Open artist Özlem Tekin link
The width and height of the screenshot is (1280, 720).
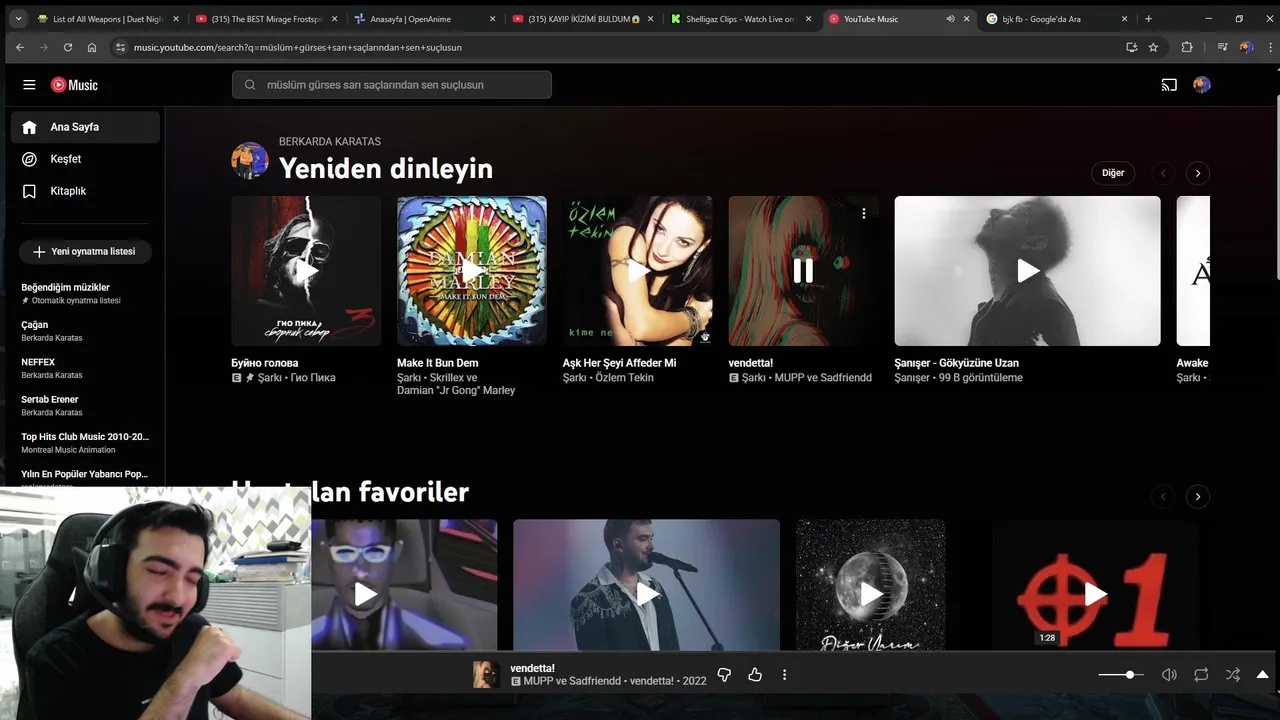[624, 378]
